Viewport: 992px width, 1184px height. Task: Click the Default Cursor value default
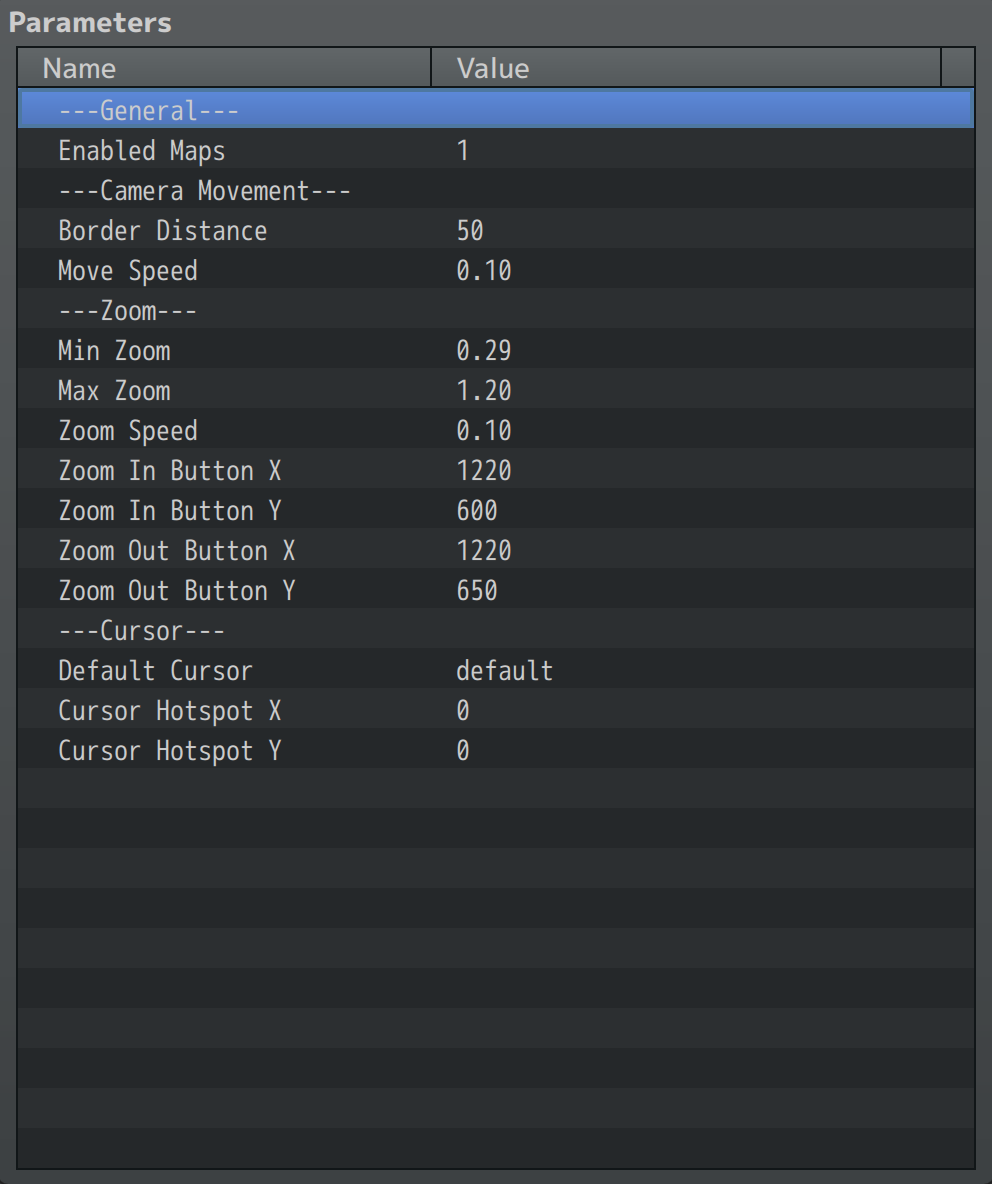tap(504, 671)
